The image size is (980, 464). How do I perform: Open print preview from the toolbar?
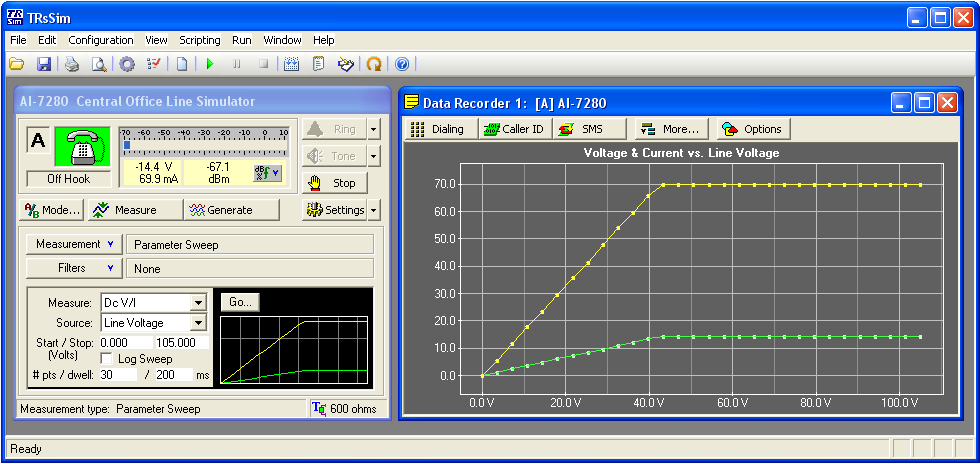coord(99,64)
